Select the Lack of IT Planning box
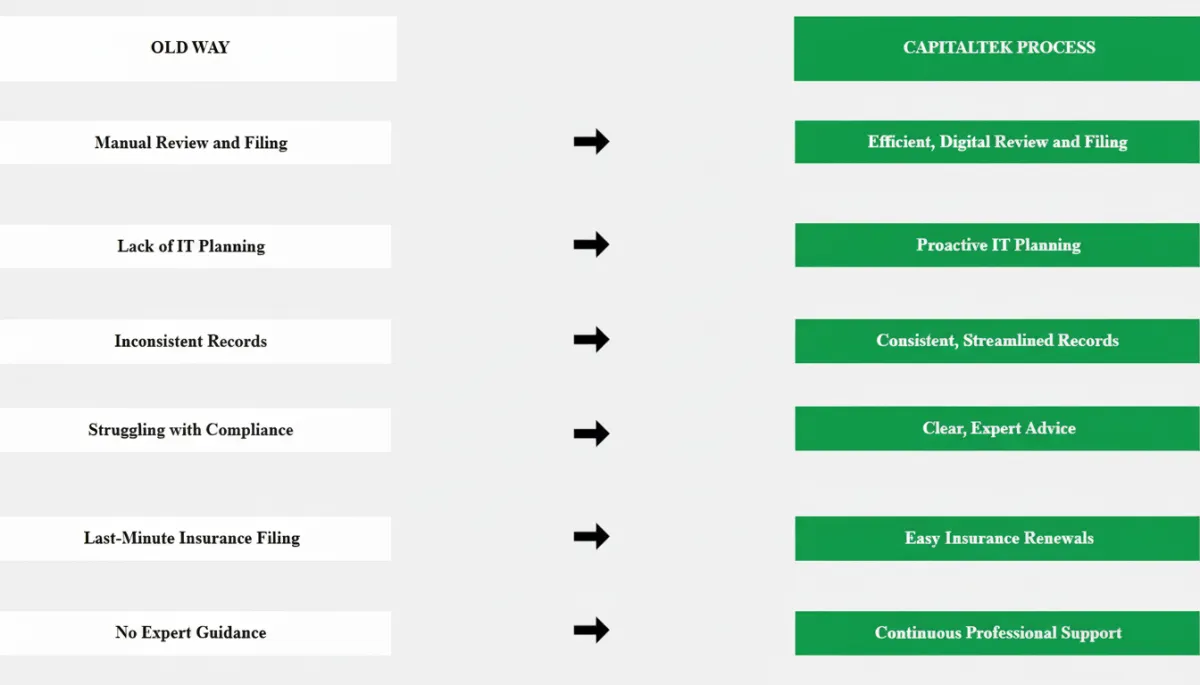The height and width of the screenshot is (685, 1200). [194, 246]
